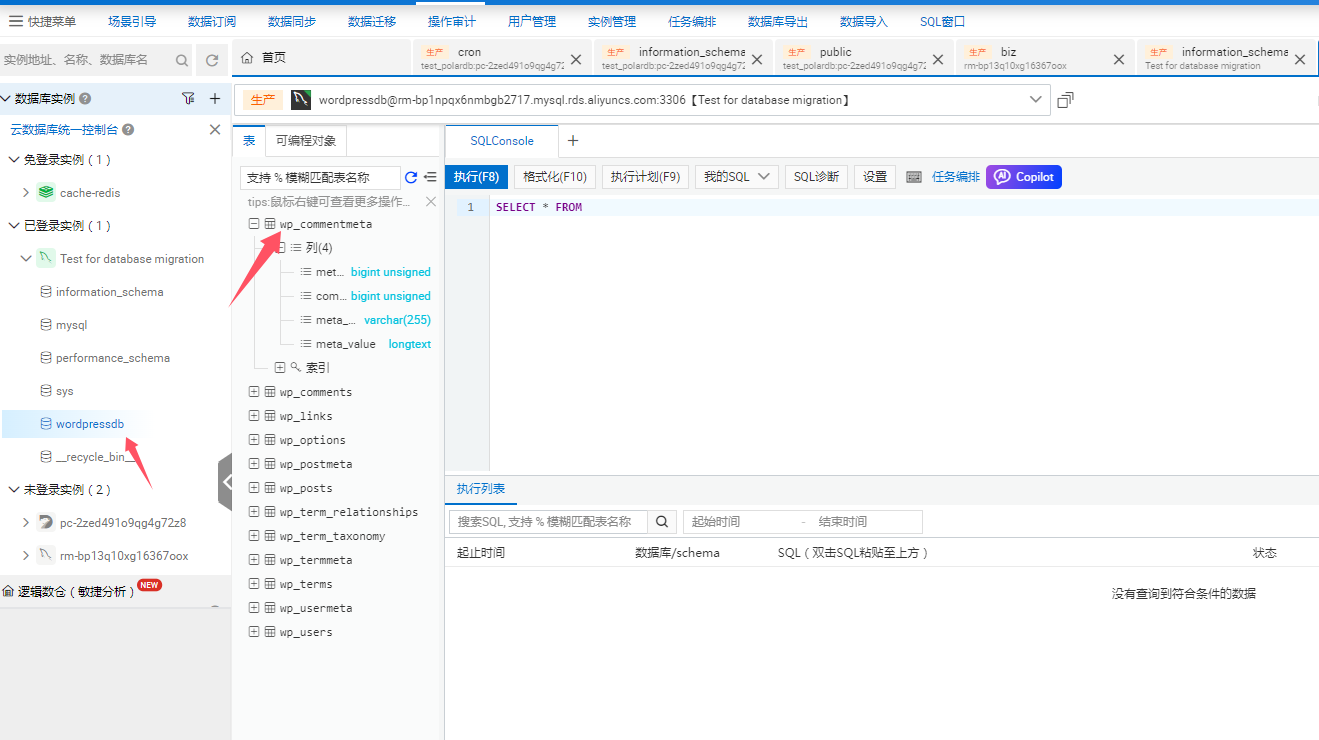Click the home icon on 首页 tab
The width and height of the screenshot is (1319, 740).
(x=247, y=58)
